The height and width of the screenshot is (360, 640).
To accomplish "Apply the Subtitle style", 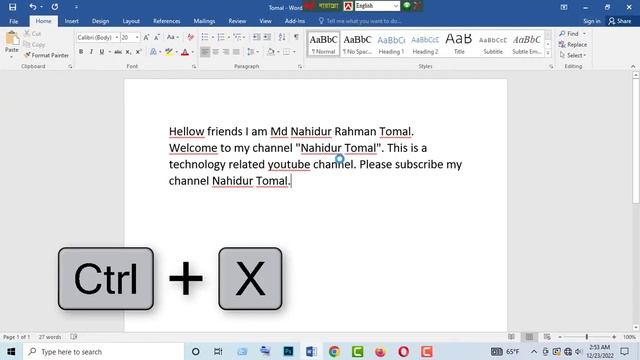I will click(493, 44).
